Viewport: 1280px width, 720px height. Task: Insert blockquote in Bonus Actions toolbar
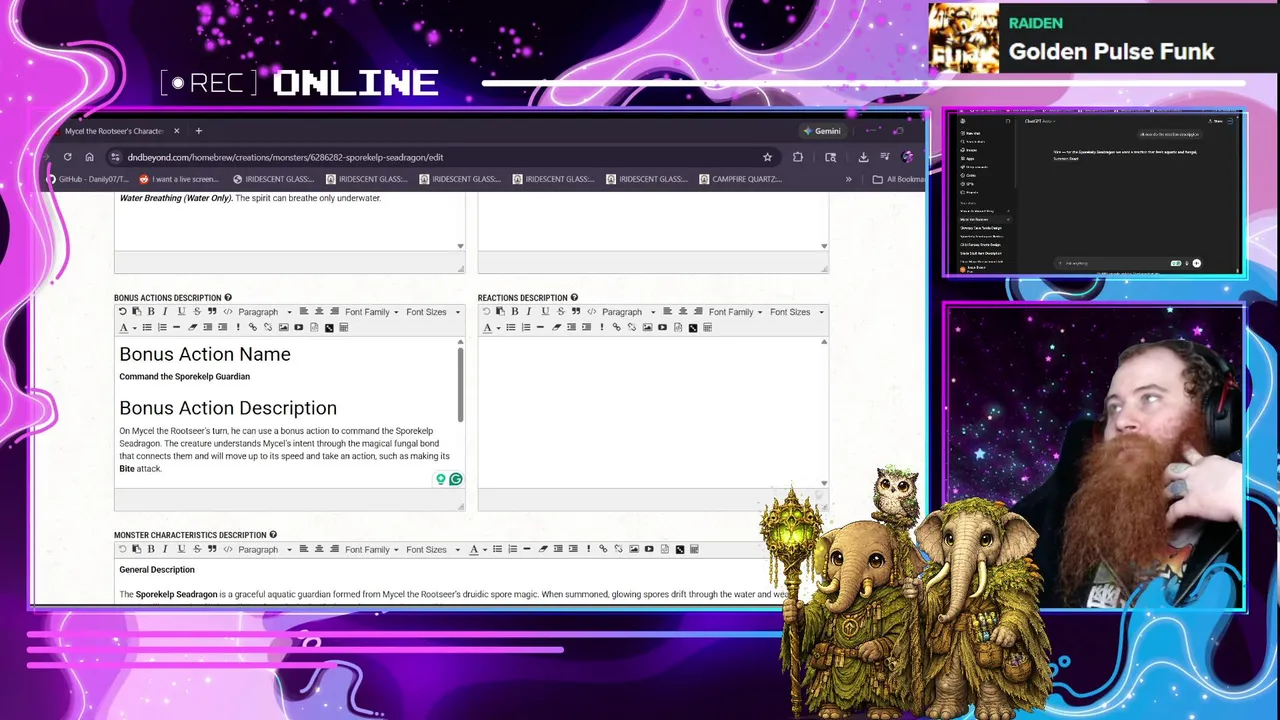tap(212, 312)
